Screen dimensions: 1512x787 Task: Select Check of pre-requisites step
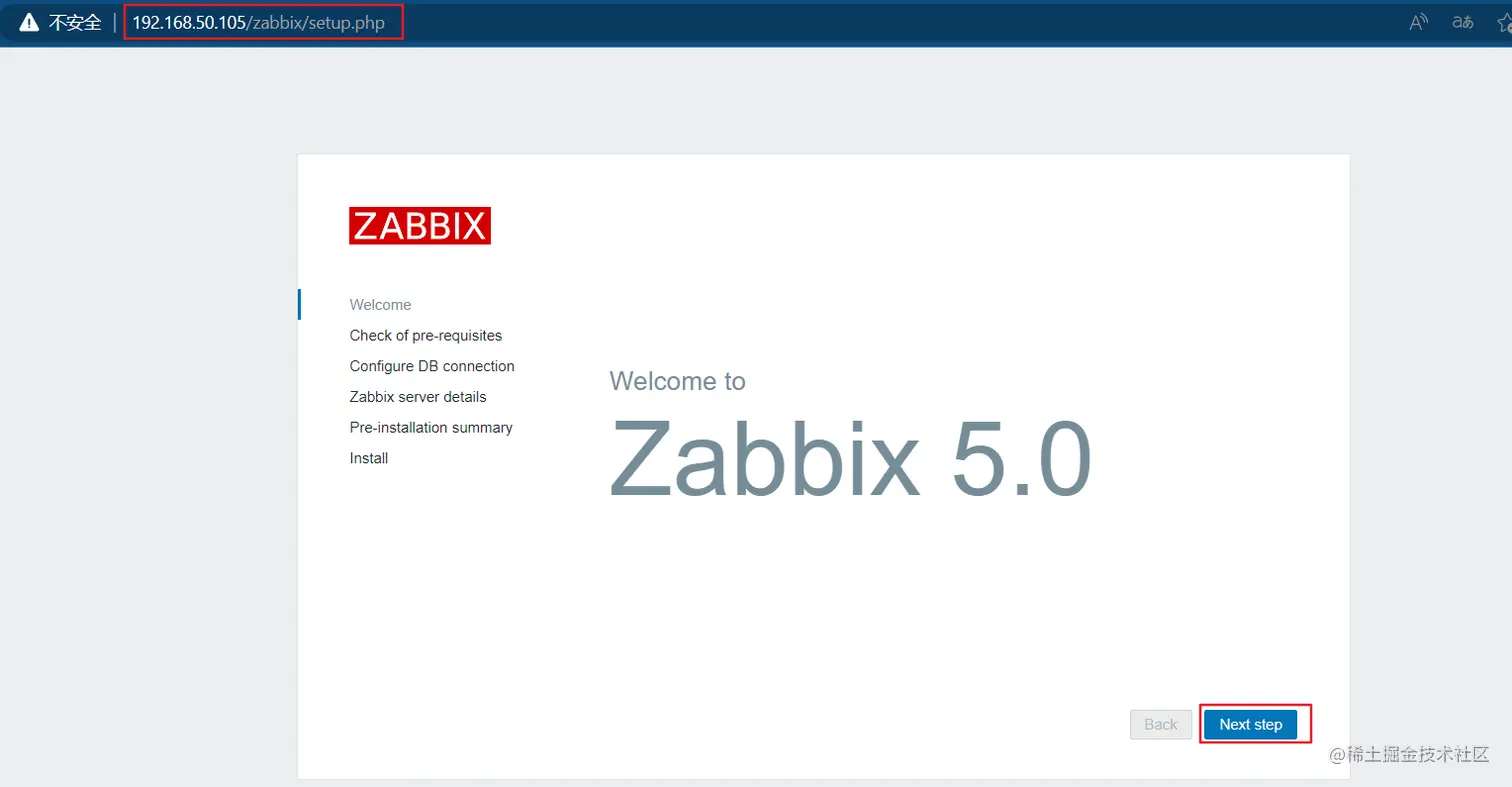(426, 335)
